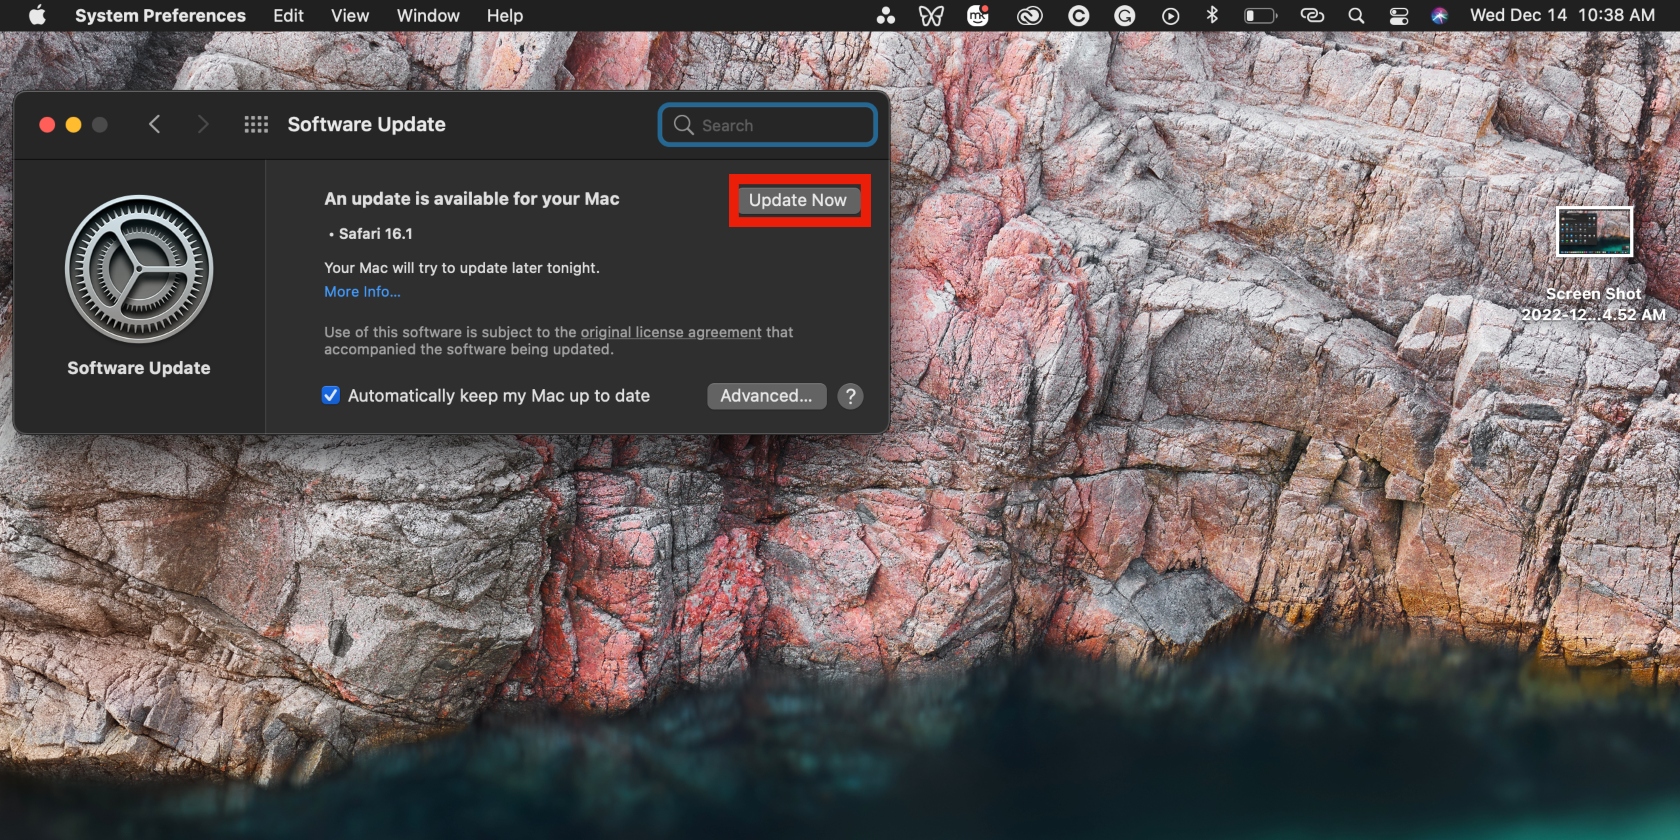
Task: Click the circled C menu bar icon
Action: click(x=1078, y=16)
